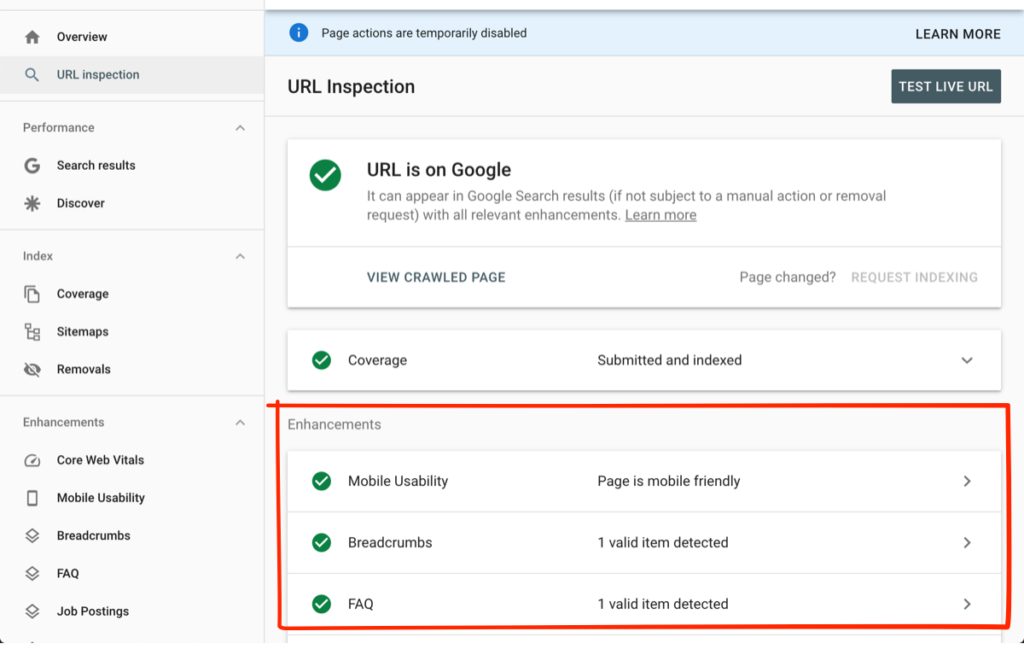1024x649 pixels.
Task: Click the URL Inspection page heading
Action: coord(351,87)
